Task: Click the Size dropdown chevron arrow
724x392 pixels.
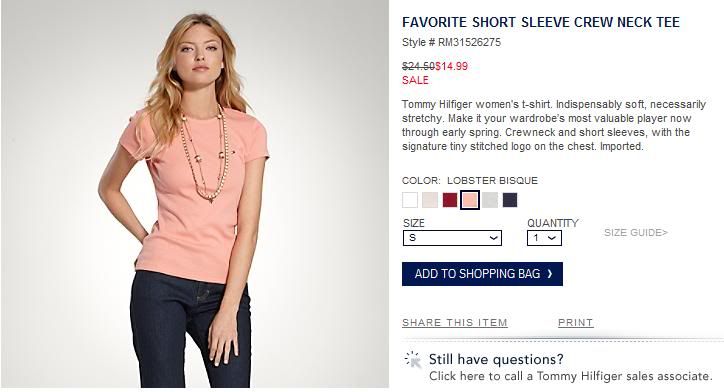Action: [494, 238]
